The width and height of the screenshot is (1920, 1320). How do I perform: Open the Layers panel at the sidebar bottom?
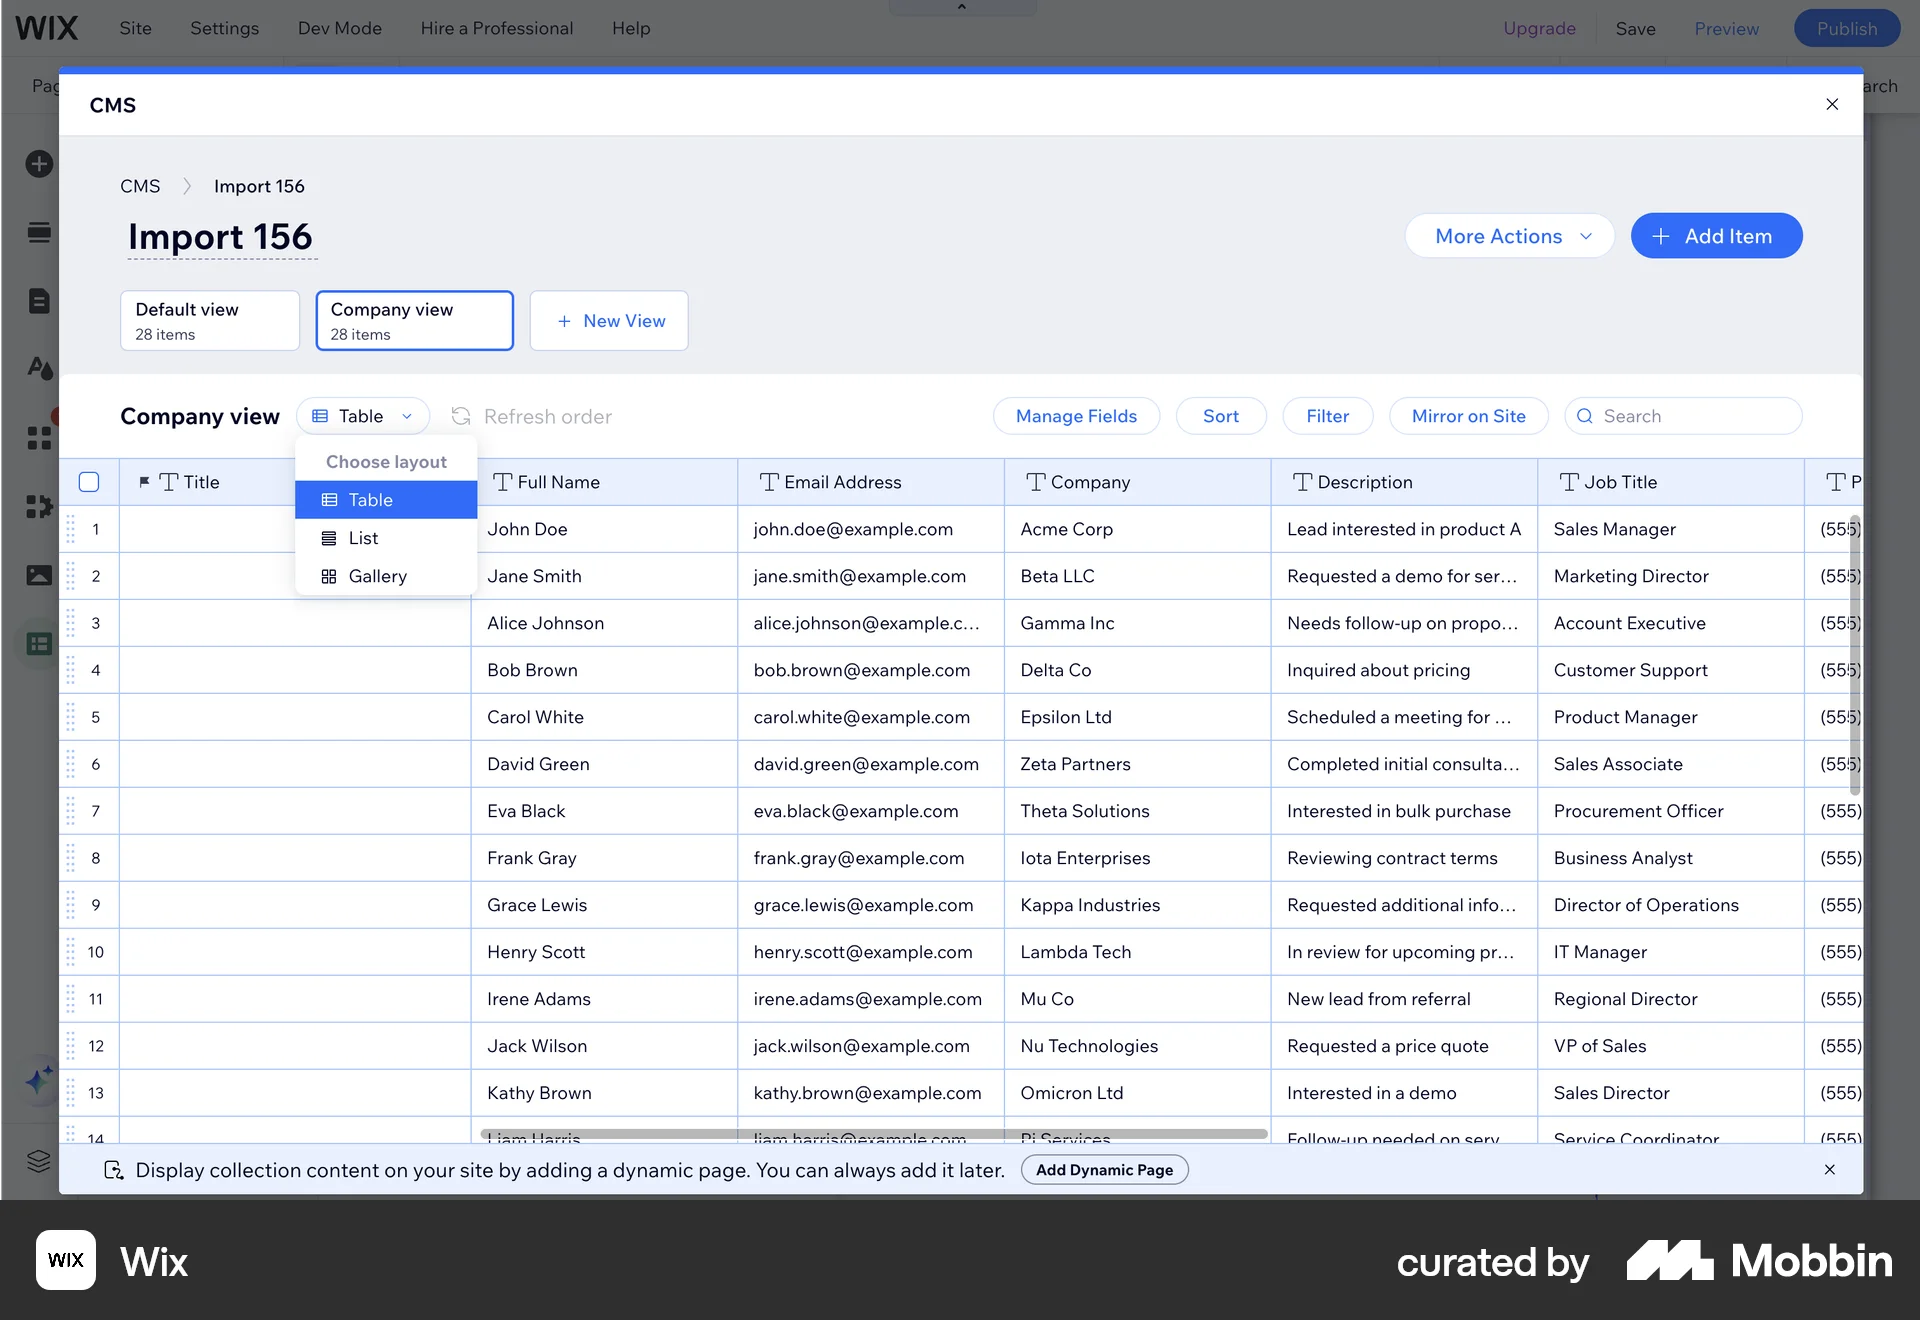tap(38, 1161)
